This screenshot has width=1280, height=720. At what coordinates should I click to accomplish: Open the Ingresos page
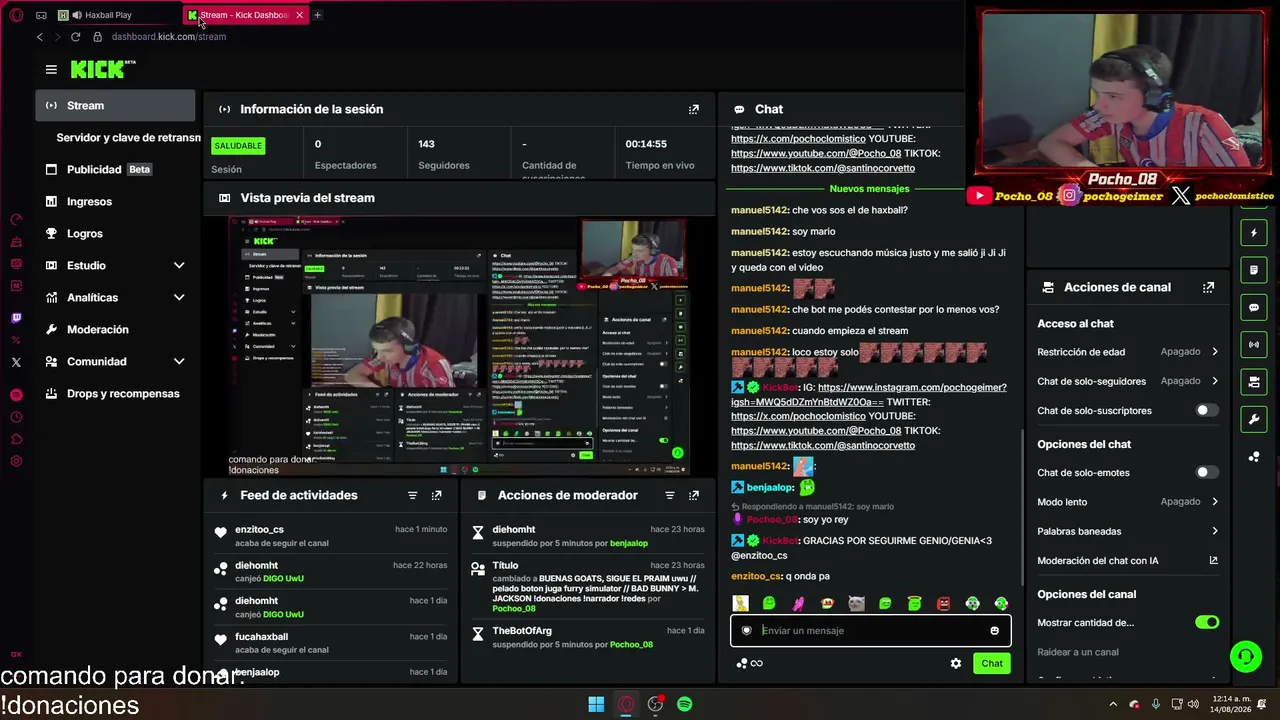pos(115,201)
